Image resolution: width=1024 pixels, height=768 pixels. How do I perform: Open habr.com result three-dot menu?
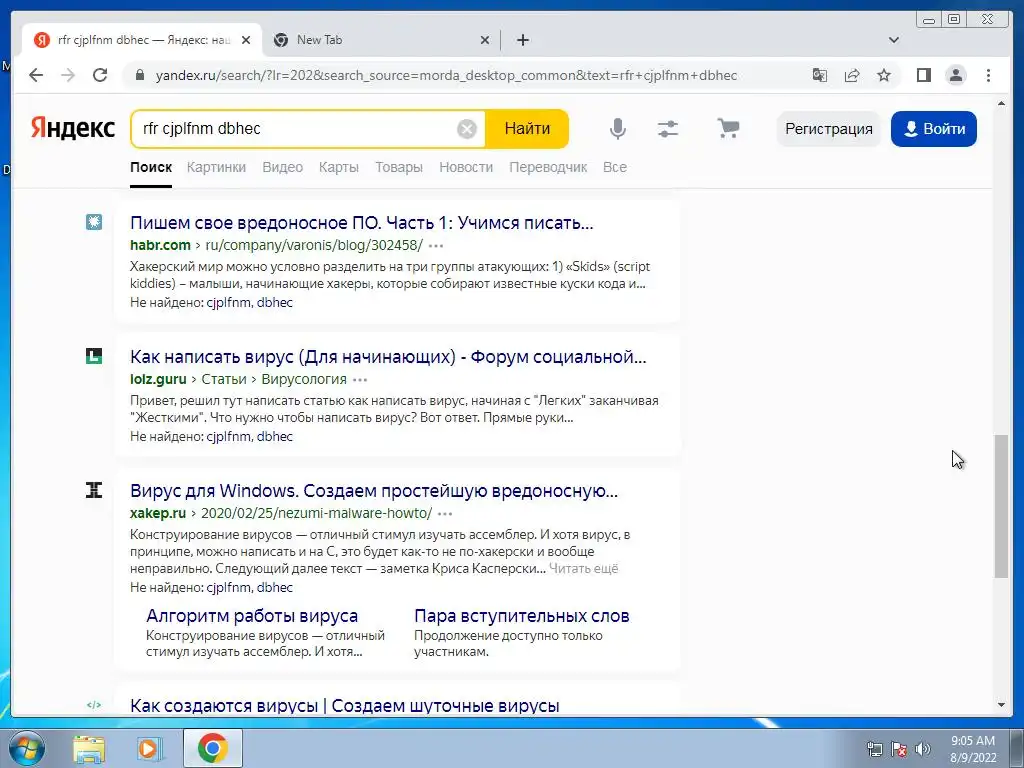pyautogui.click(x=436, y=246)
